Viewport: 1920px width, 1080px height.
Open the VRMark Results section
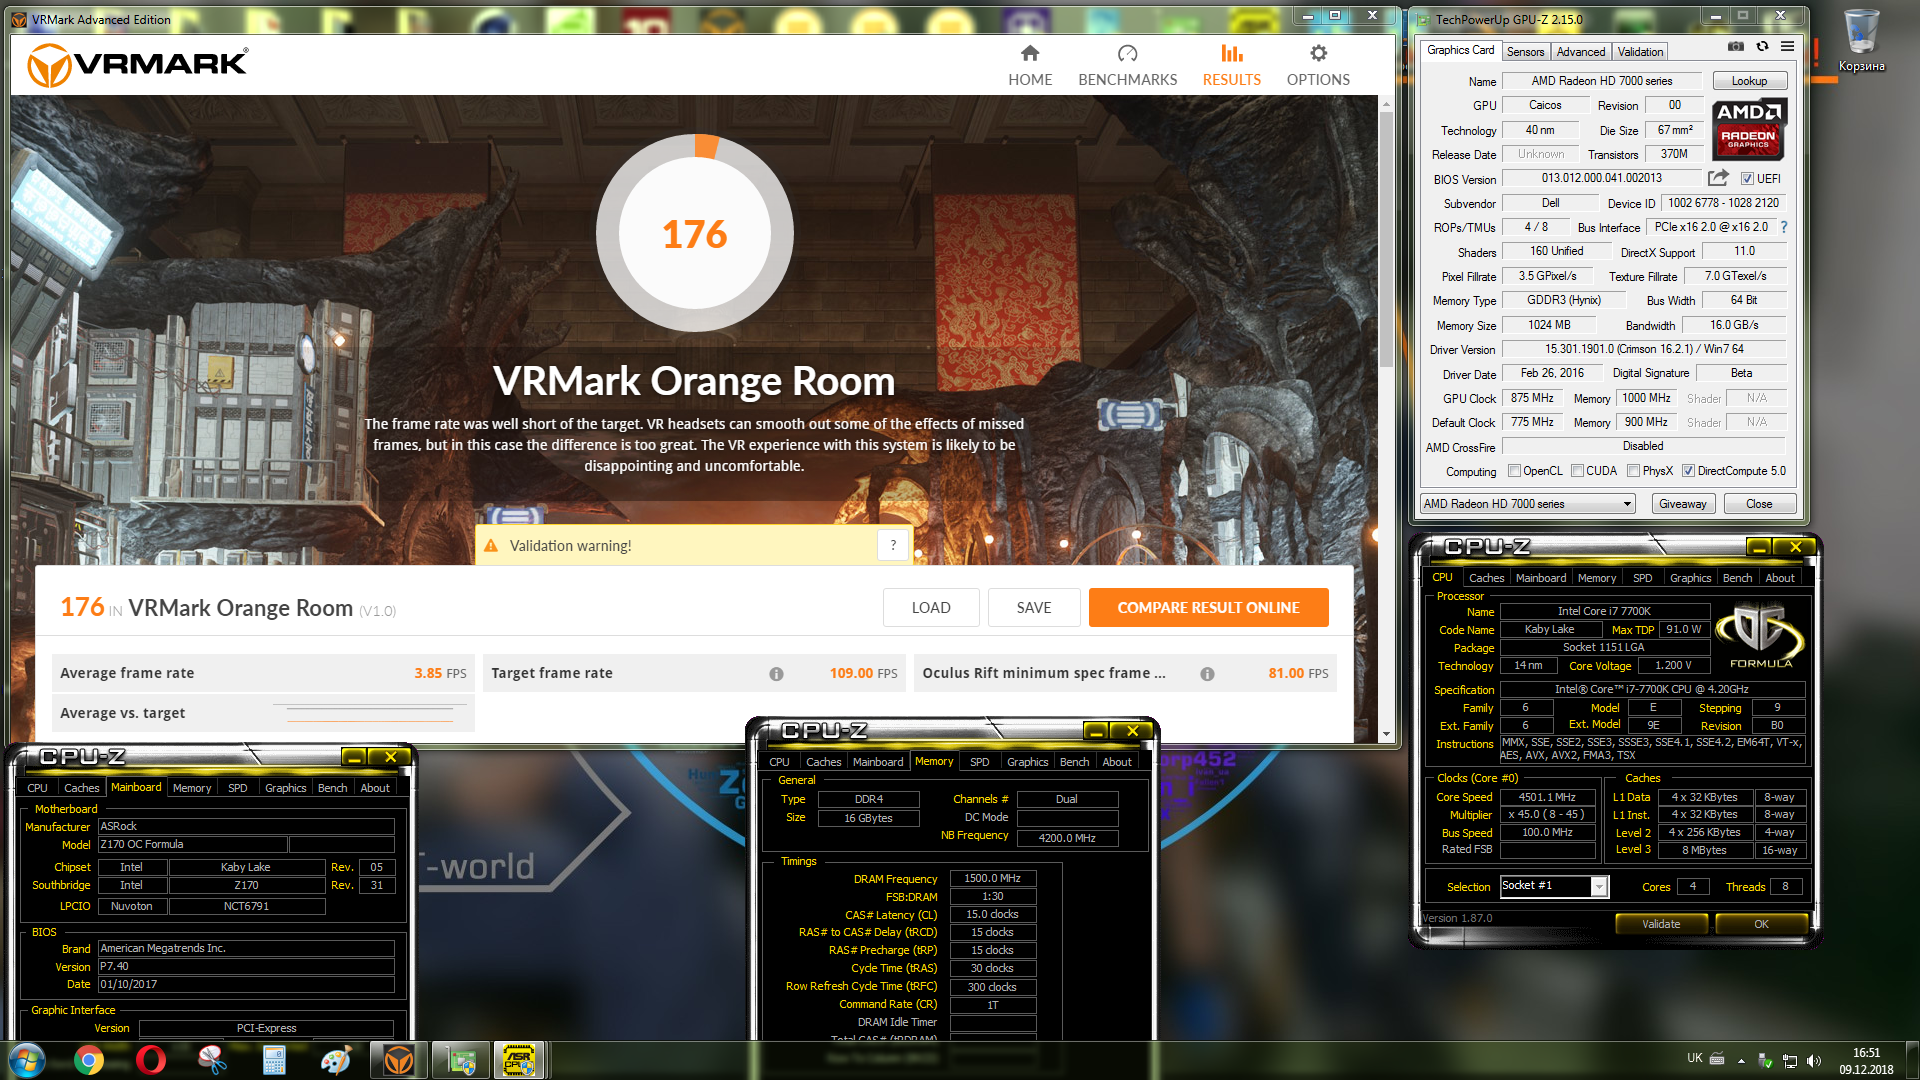(1231, 66)
